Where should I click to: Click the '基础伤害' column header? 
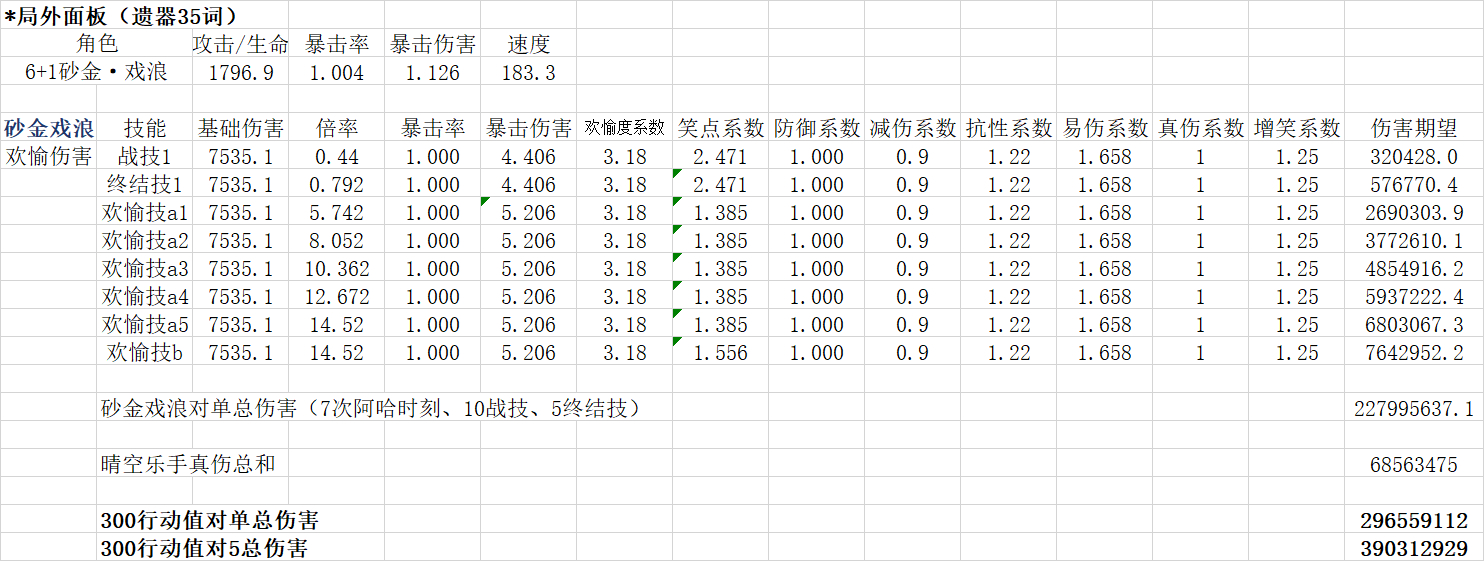pos(240,128)
